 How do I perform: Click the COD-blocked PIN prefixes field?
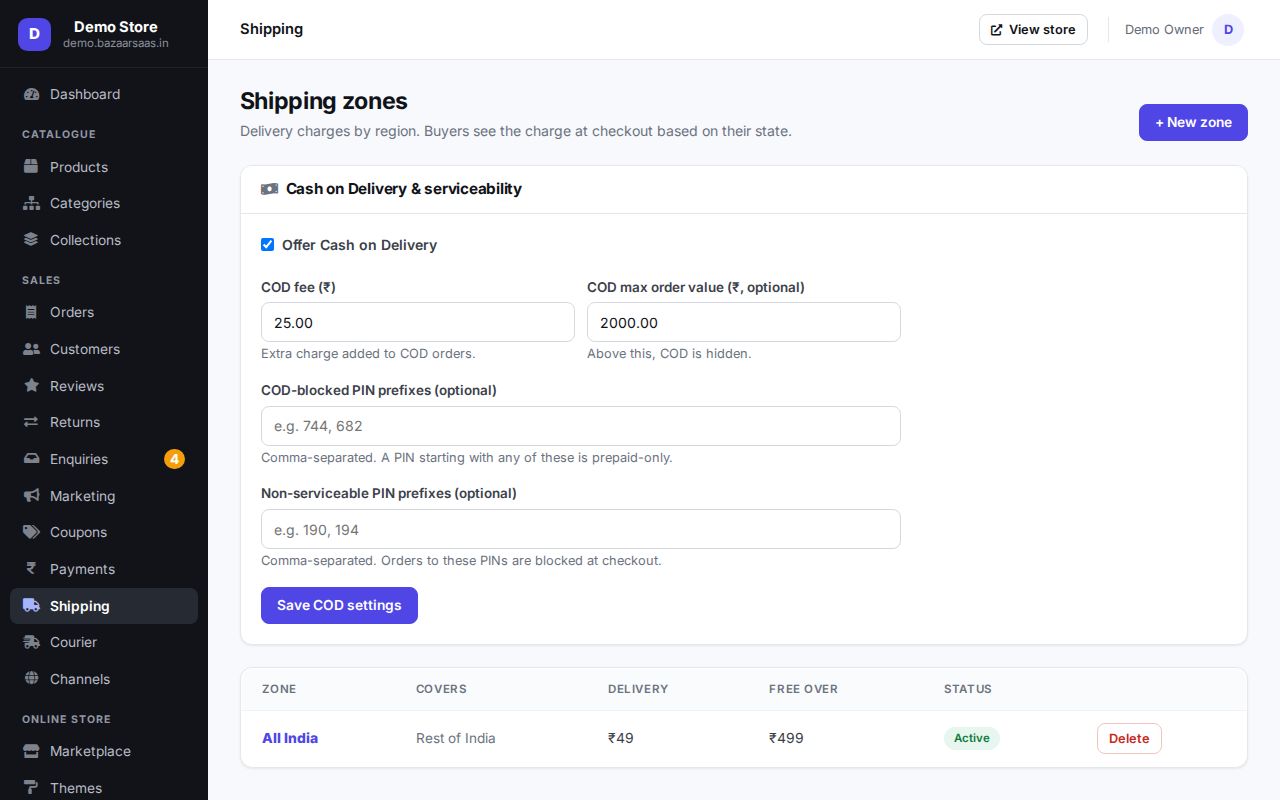pyautogui.click(x=581, y=426)
